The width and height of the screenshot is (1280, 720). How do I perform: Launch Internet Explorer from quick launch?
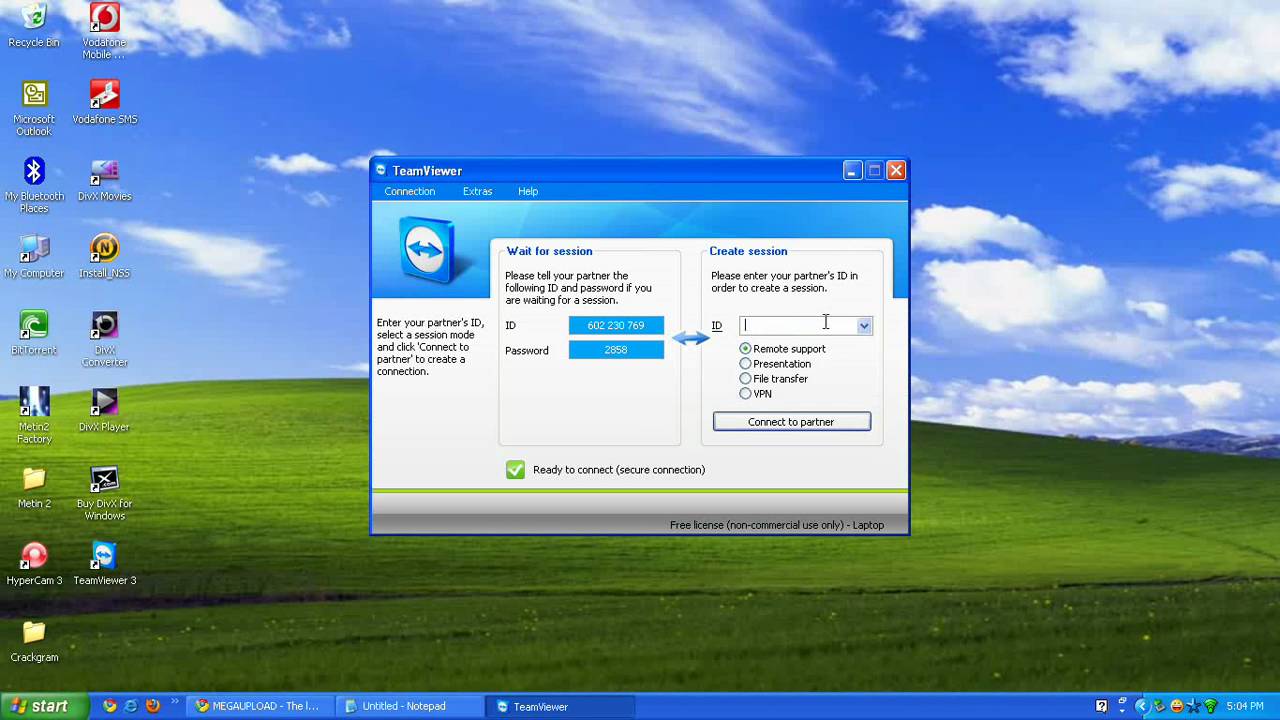coord(131,706)
